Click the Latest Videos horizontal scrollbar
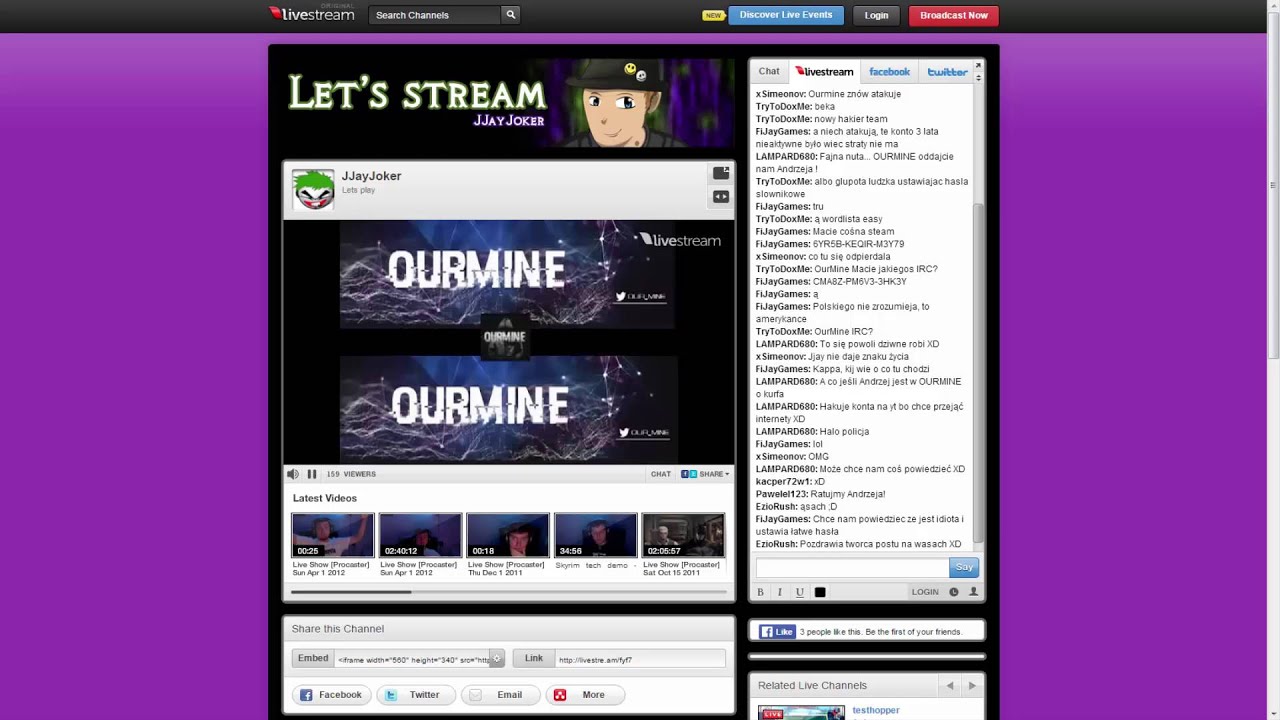 508,592
